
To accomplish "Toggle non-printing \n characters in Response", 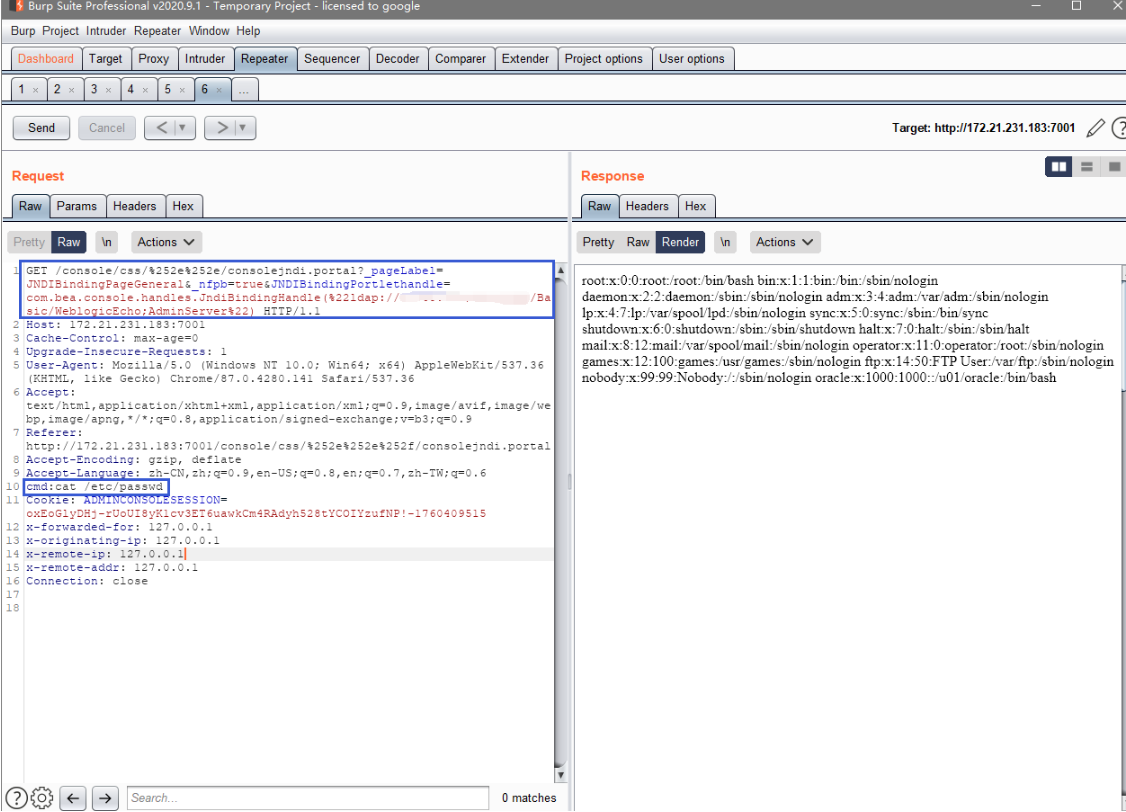I will click(x=725, y=242).
